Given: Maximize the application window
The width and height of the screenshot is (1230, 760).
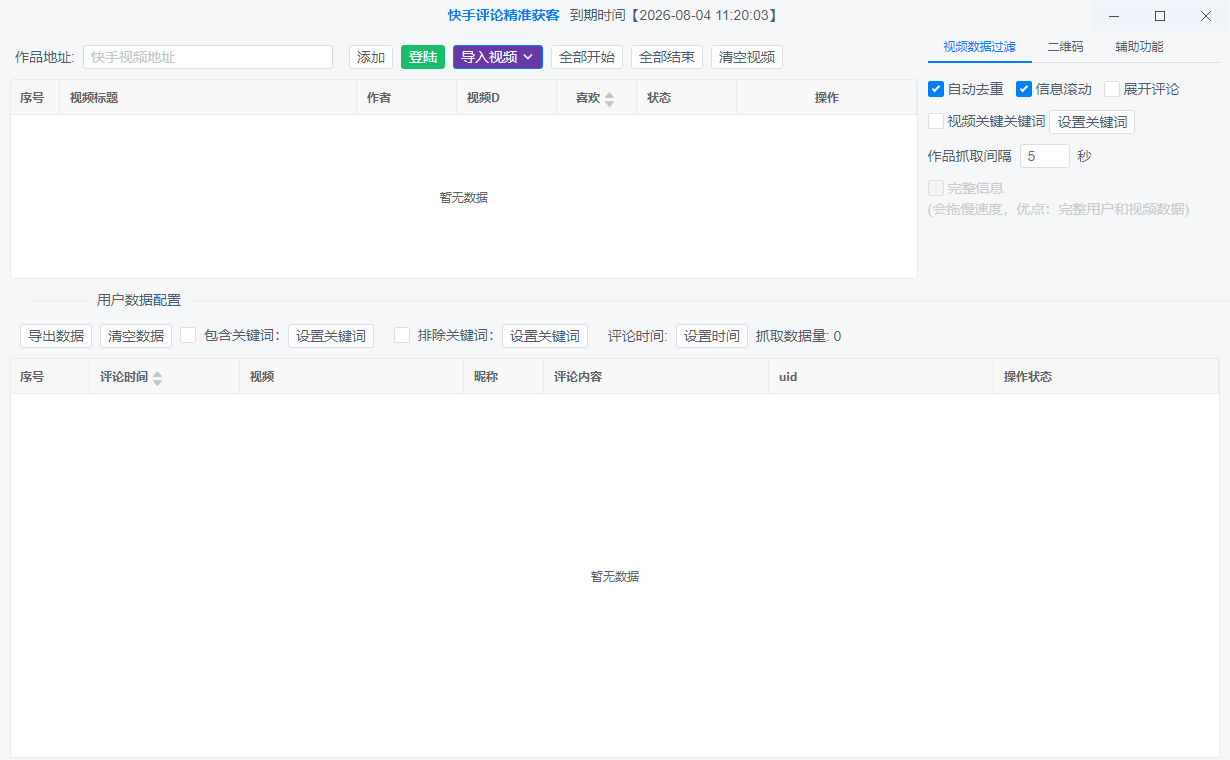Looking at the screenshot, I should pyautogui.click(x=1160, y=15).
